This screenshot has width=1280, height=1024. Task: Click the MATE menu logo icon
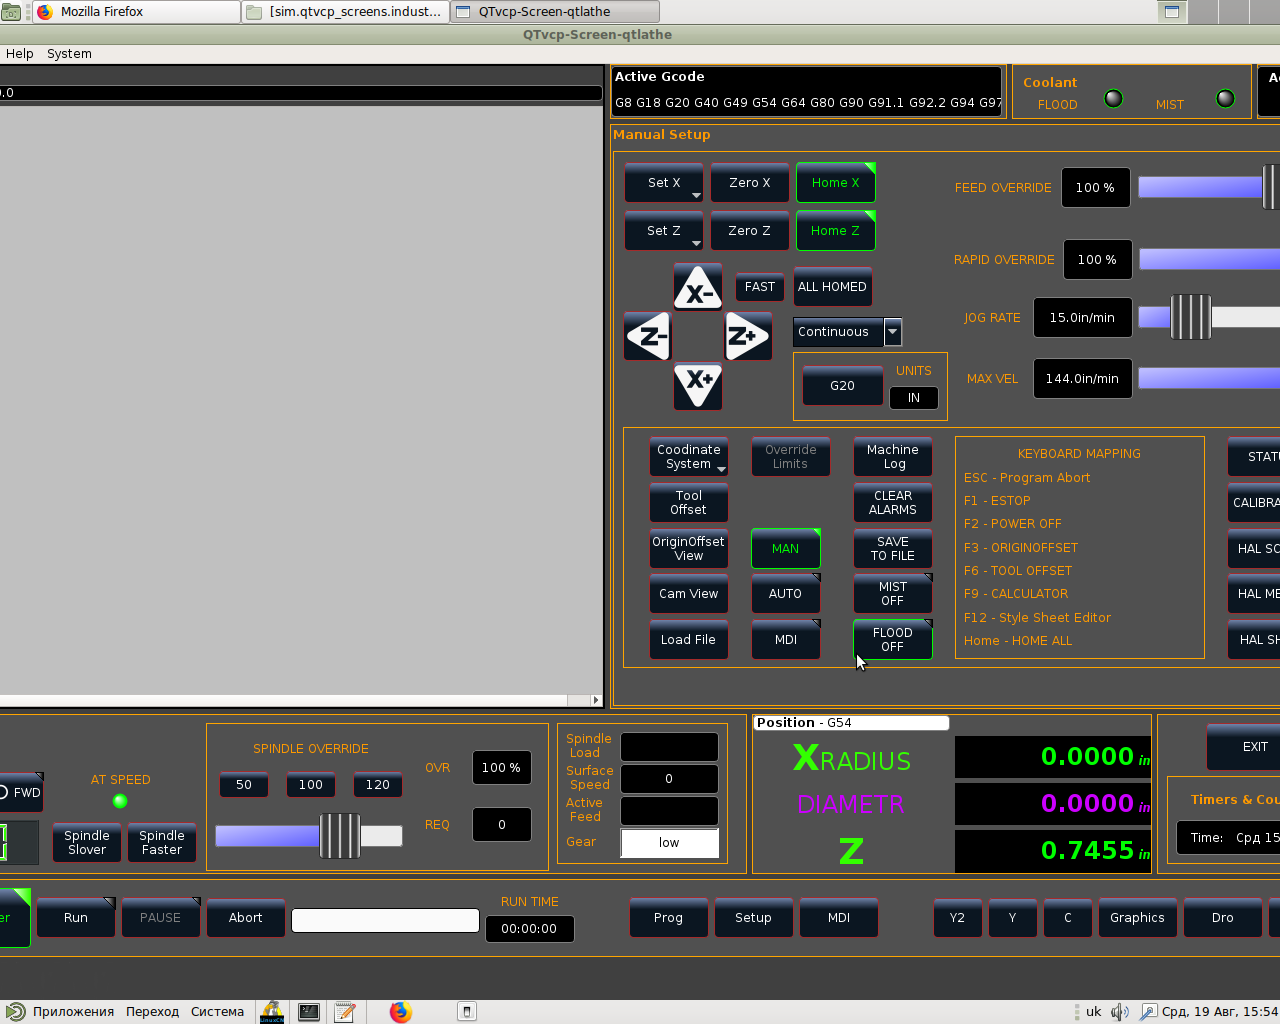click(15, 1012)
